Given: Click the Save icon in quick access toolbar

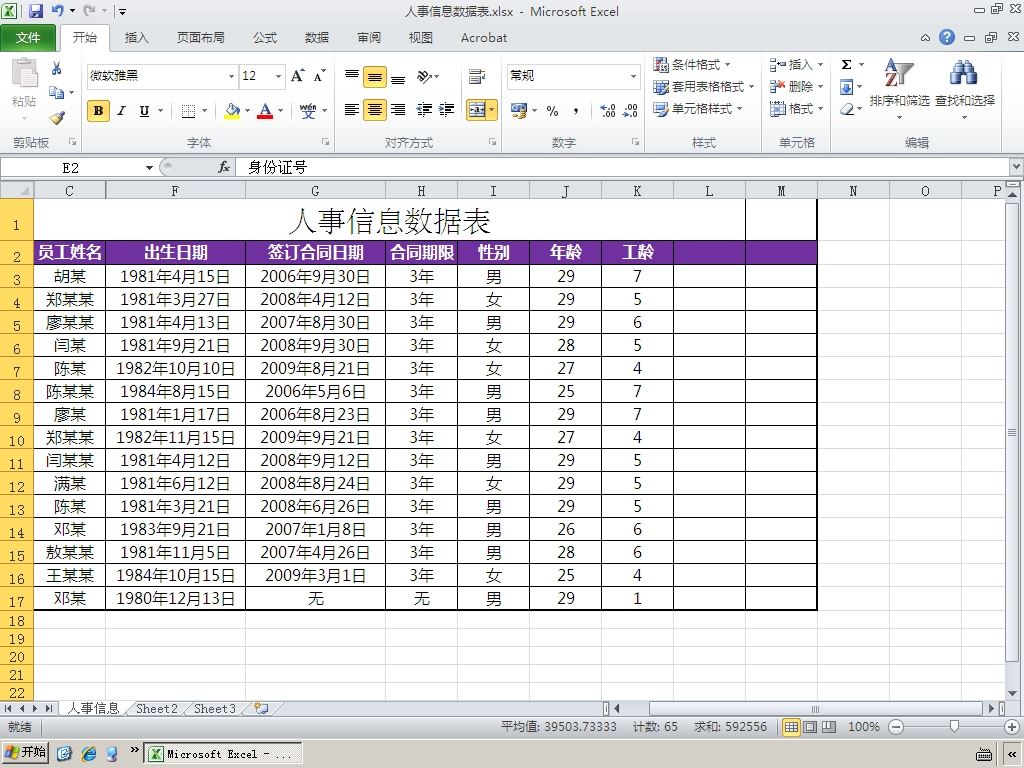Looking at the screenshot, I should [x=35, y=11].
